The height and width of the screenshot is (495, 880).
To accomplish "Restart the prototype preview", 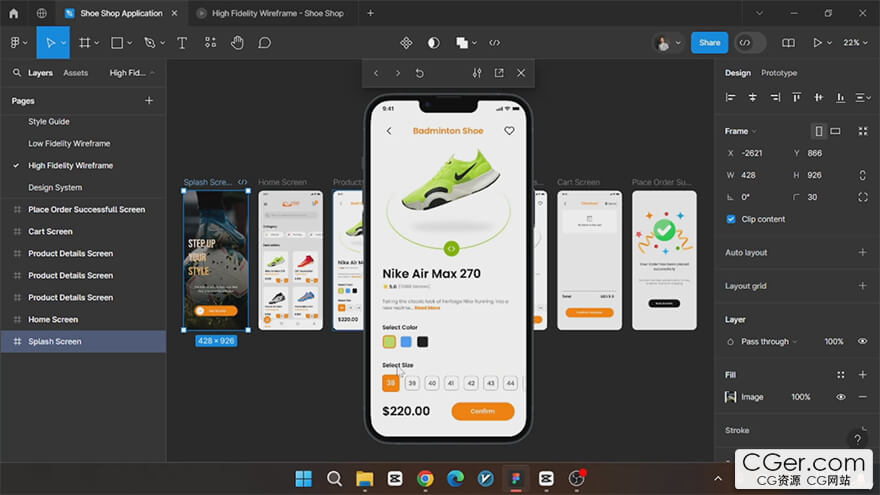I will [x=419, y=73].
